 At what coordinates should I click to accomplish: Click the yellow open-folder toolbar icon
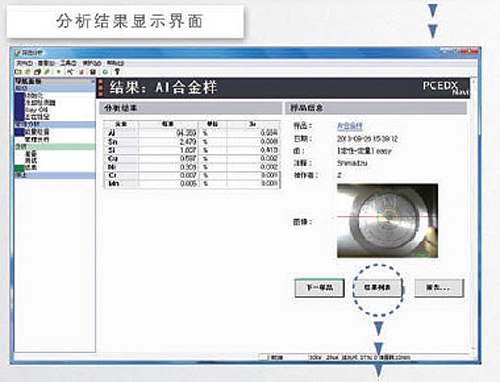(x=18, y=72)
